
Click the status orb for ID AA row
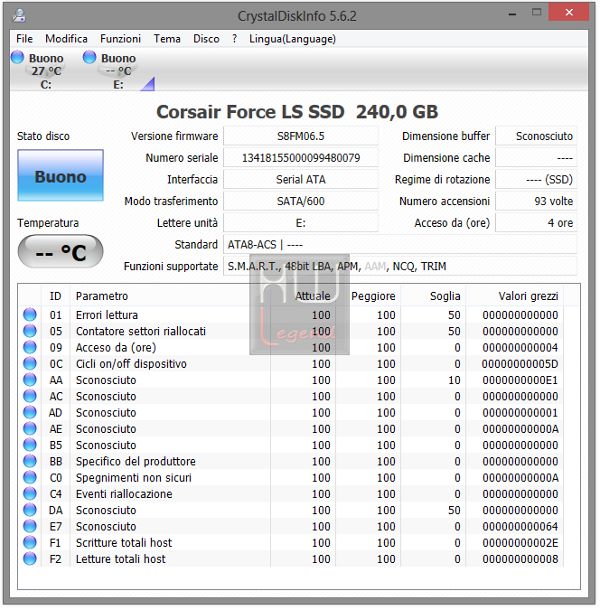[30, 380]
